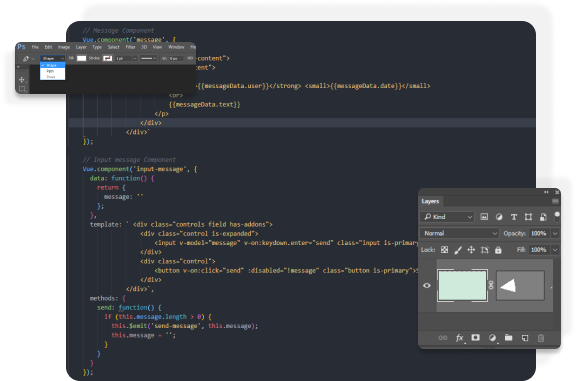This screenshot has height=381, width=576.
Task: Click the white Fill color swatch
Action: pos(82,58)
